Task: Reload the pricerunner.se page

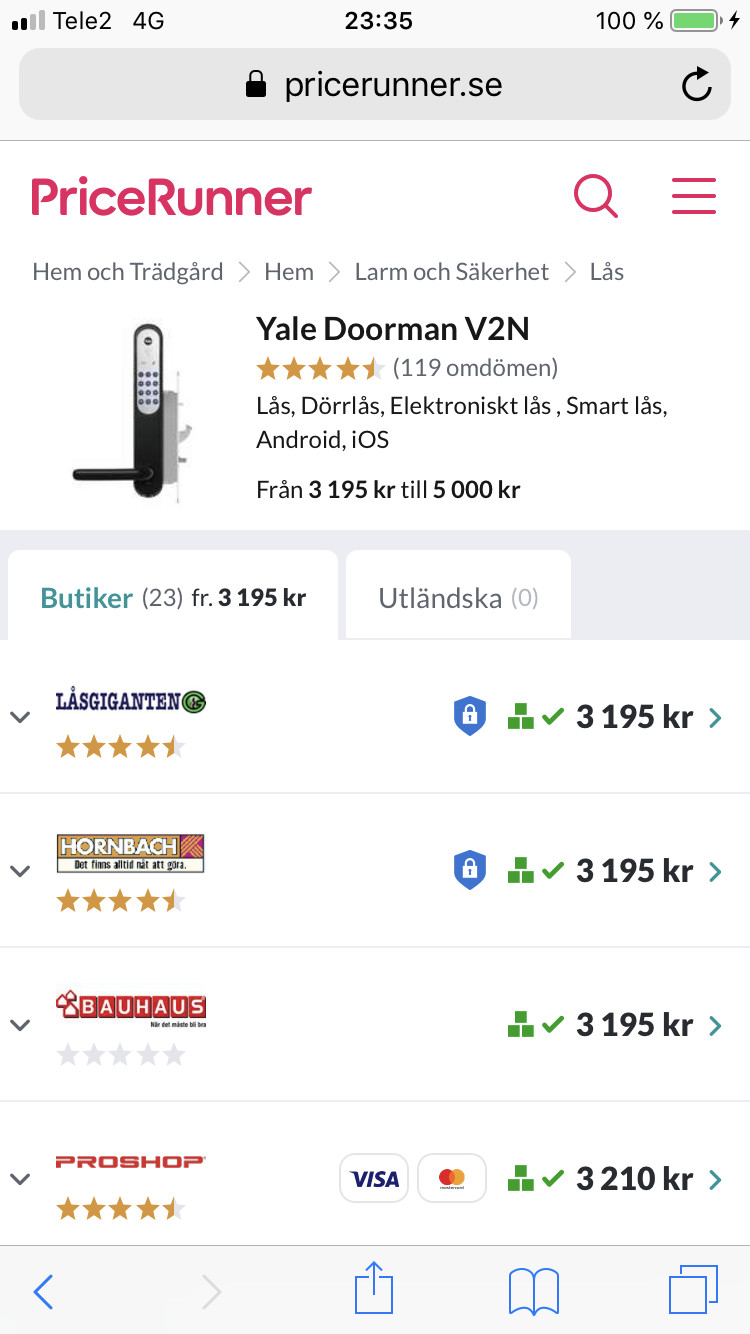Action: coord(696,85)
